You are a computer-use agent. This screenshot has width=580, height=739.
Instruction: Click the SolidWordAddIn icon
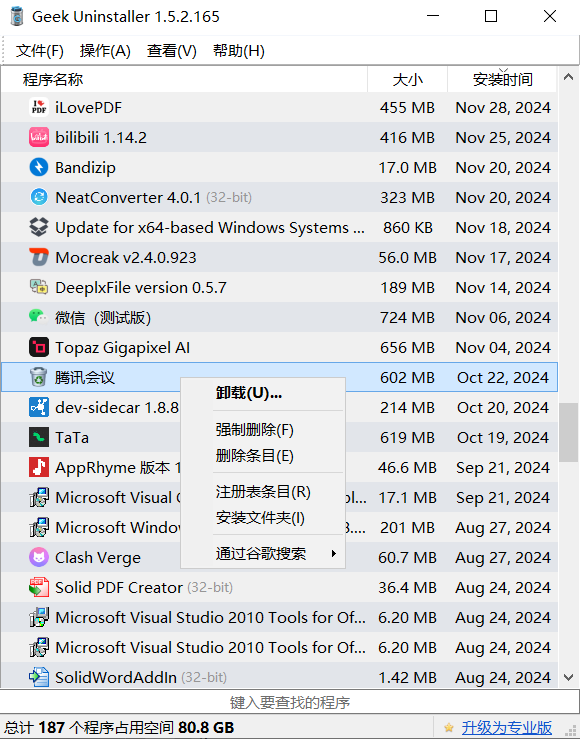(39, 677)
